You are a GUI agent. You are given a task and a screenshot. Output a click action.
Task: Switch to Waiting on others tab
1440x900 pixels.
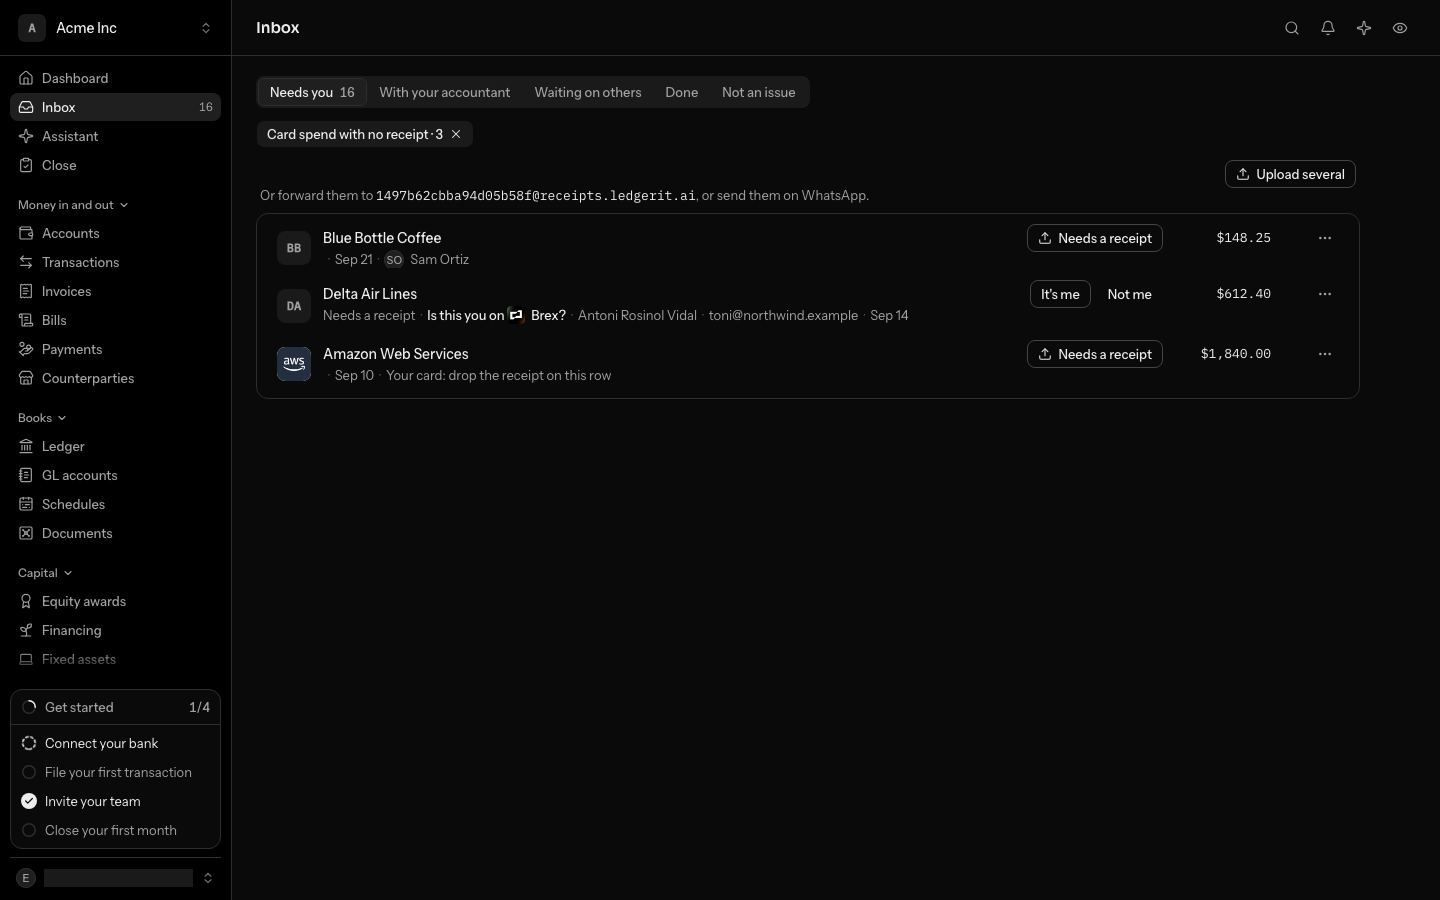(x=588, y=92)
